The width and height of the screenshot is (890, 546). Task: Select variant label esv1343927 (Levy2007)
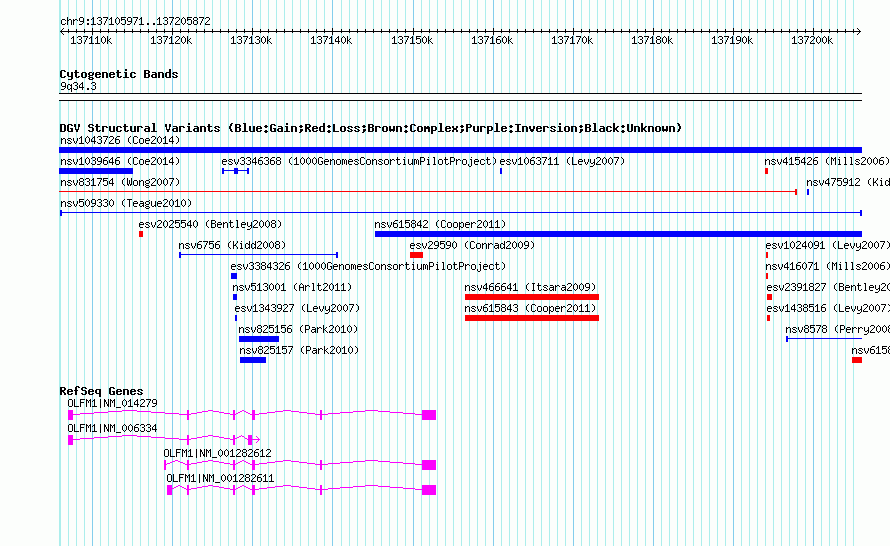pos(297,308)
